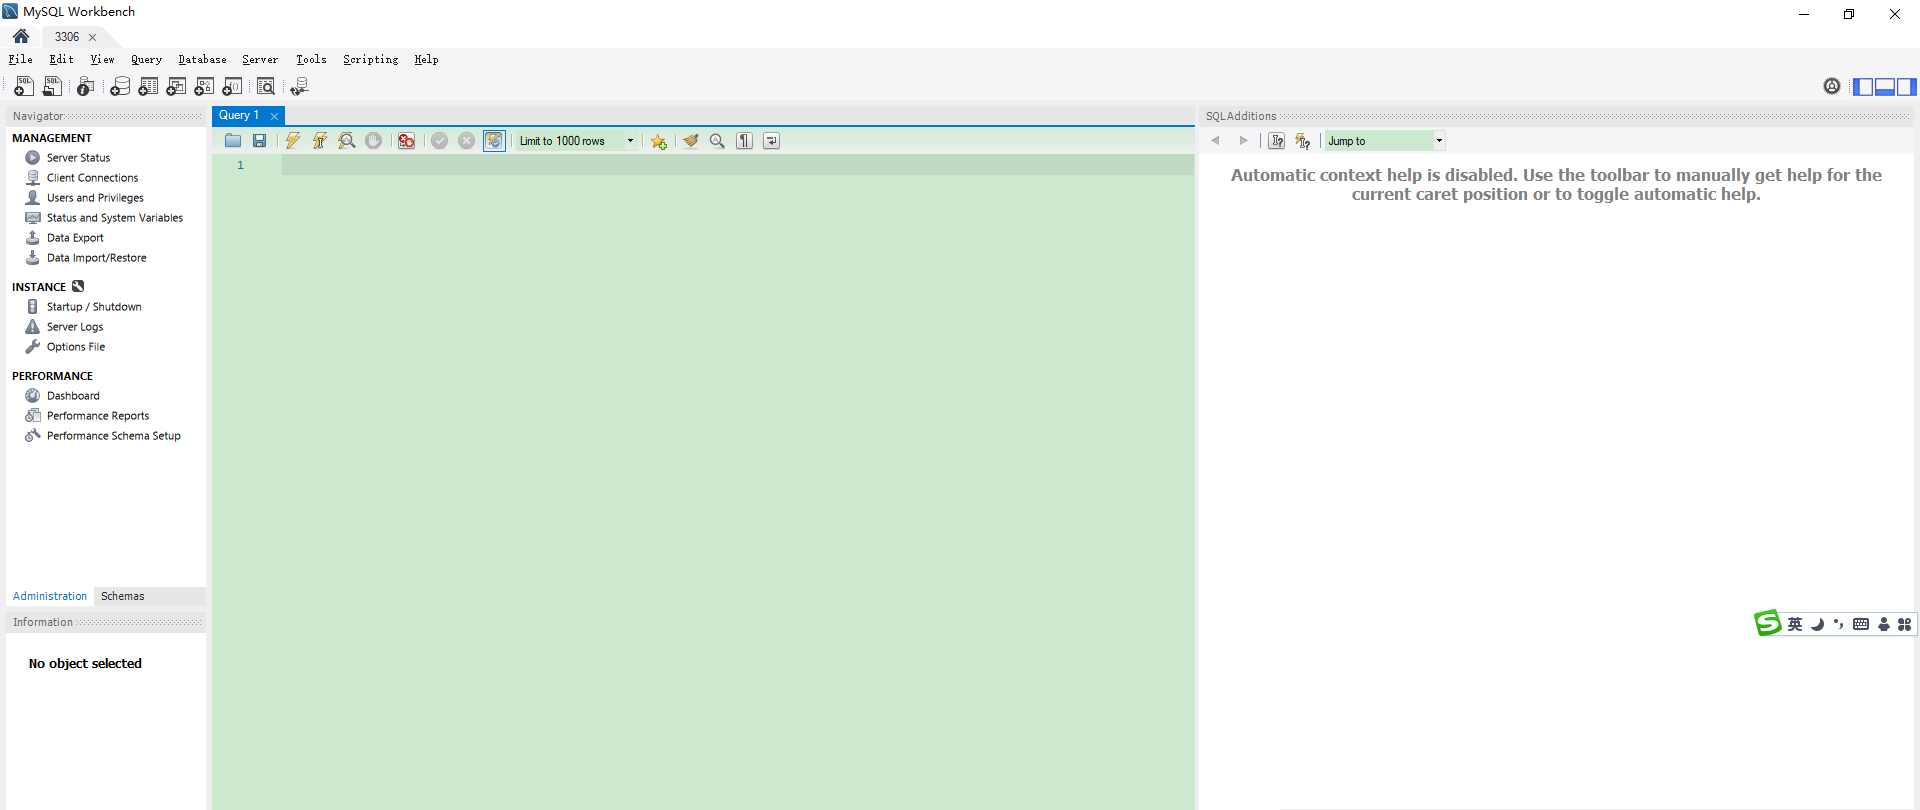Image resolution: width=1920 pixels, height=810 pixels.
Task: Select the Query 1 editor tab
Action: [239, 115]
